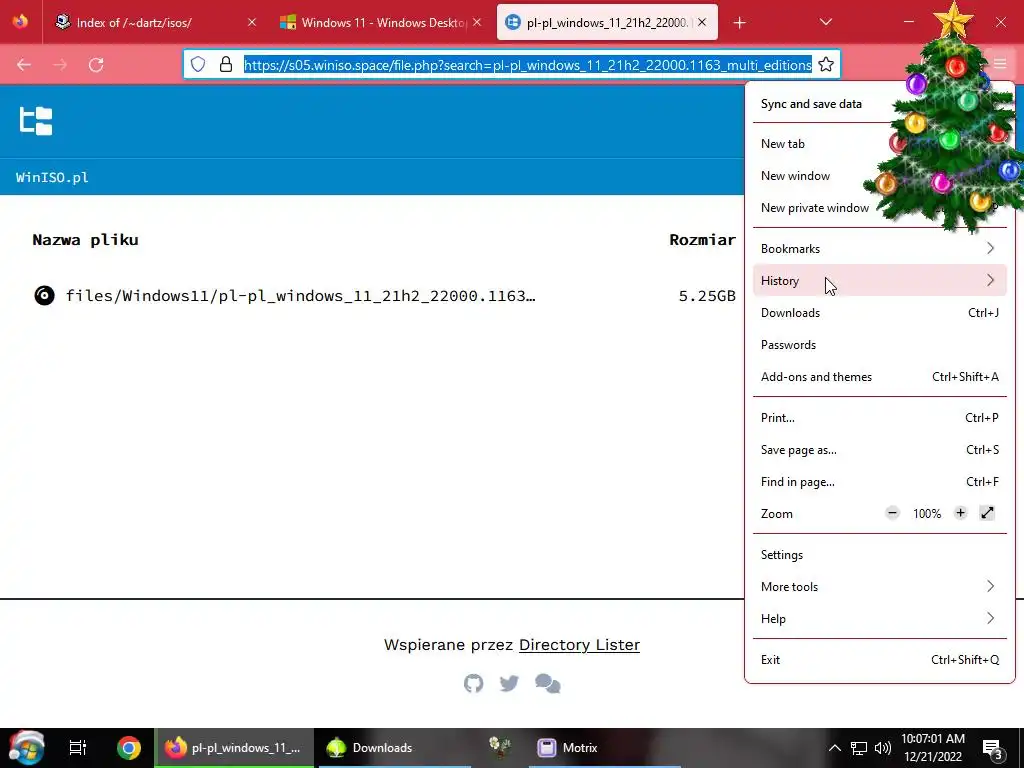
Task: Expand the Bookmarks submenu
Action: [880, 249]
